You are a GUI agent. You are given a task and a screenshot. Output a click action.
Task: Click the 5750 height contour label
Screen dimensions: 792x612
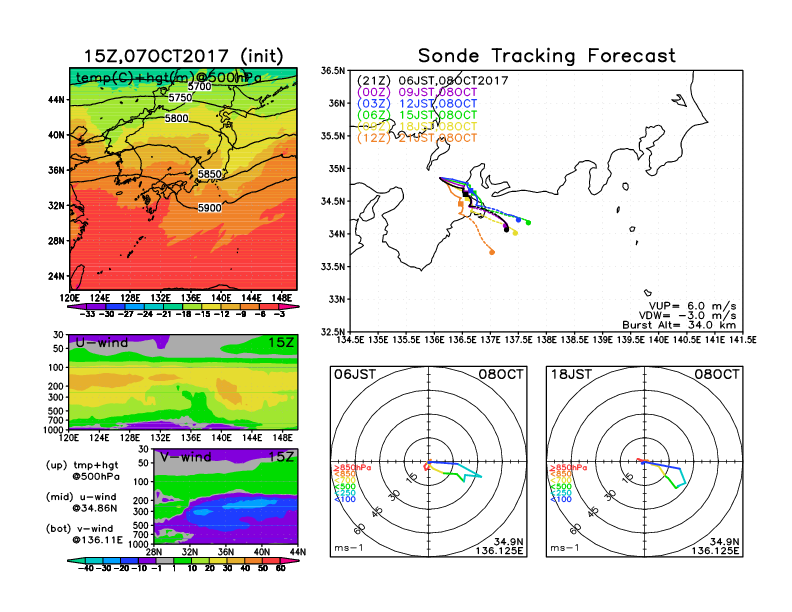click(180, 98)
